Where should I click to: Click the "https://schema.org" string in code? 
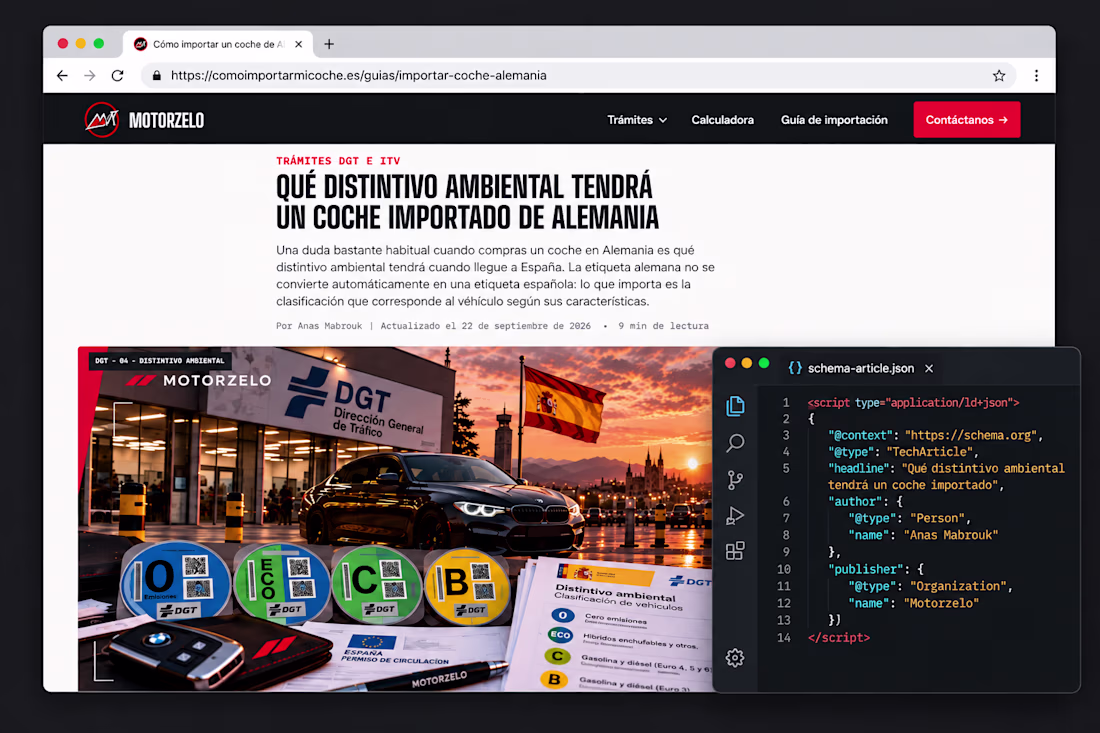pos(971,435)
